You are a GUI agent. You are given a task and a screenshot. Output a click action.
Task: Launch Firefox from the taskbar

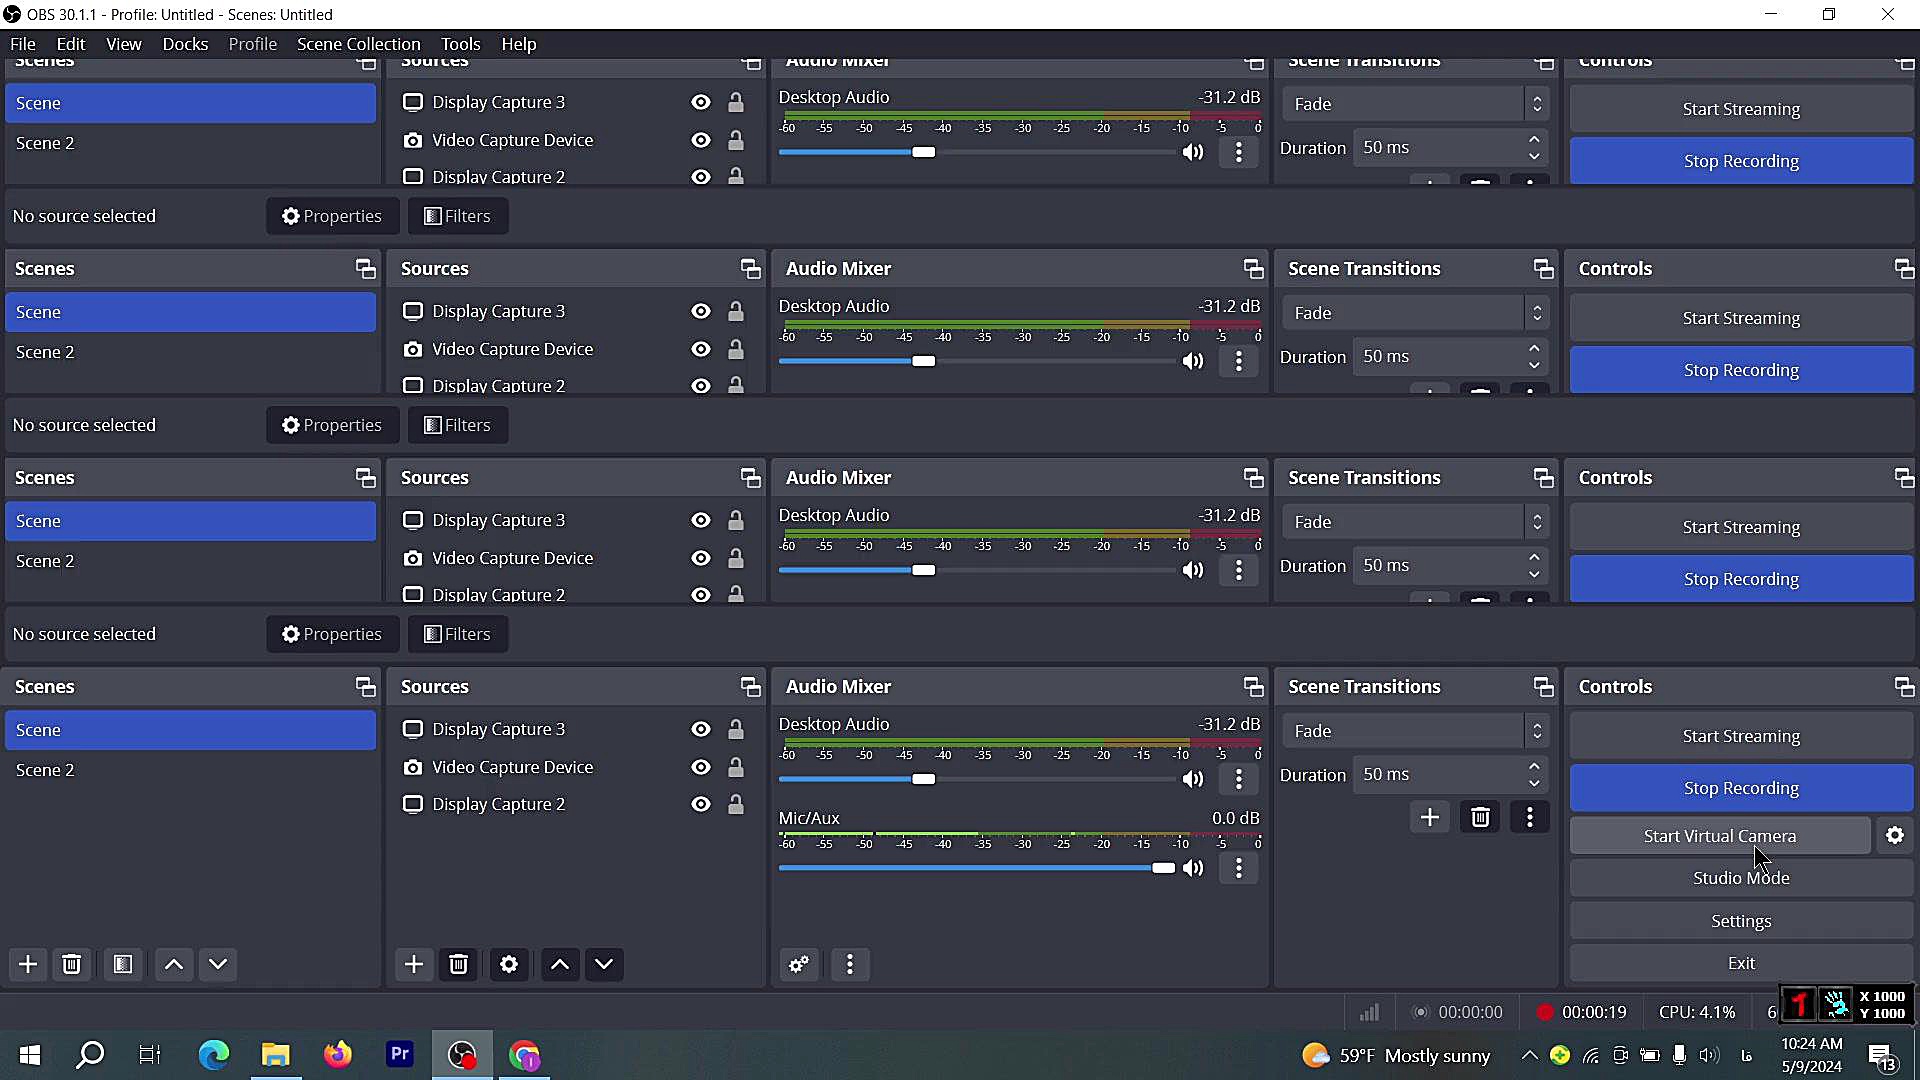click(x=338, y=1055)
